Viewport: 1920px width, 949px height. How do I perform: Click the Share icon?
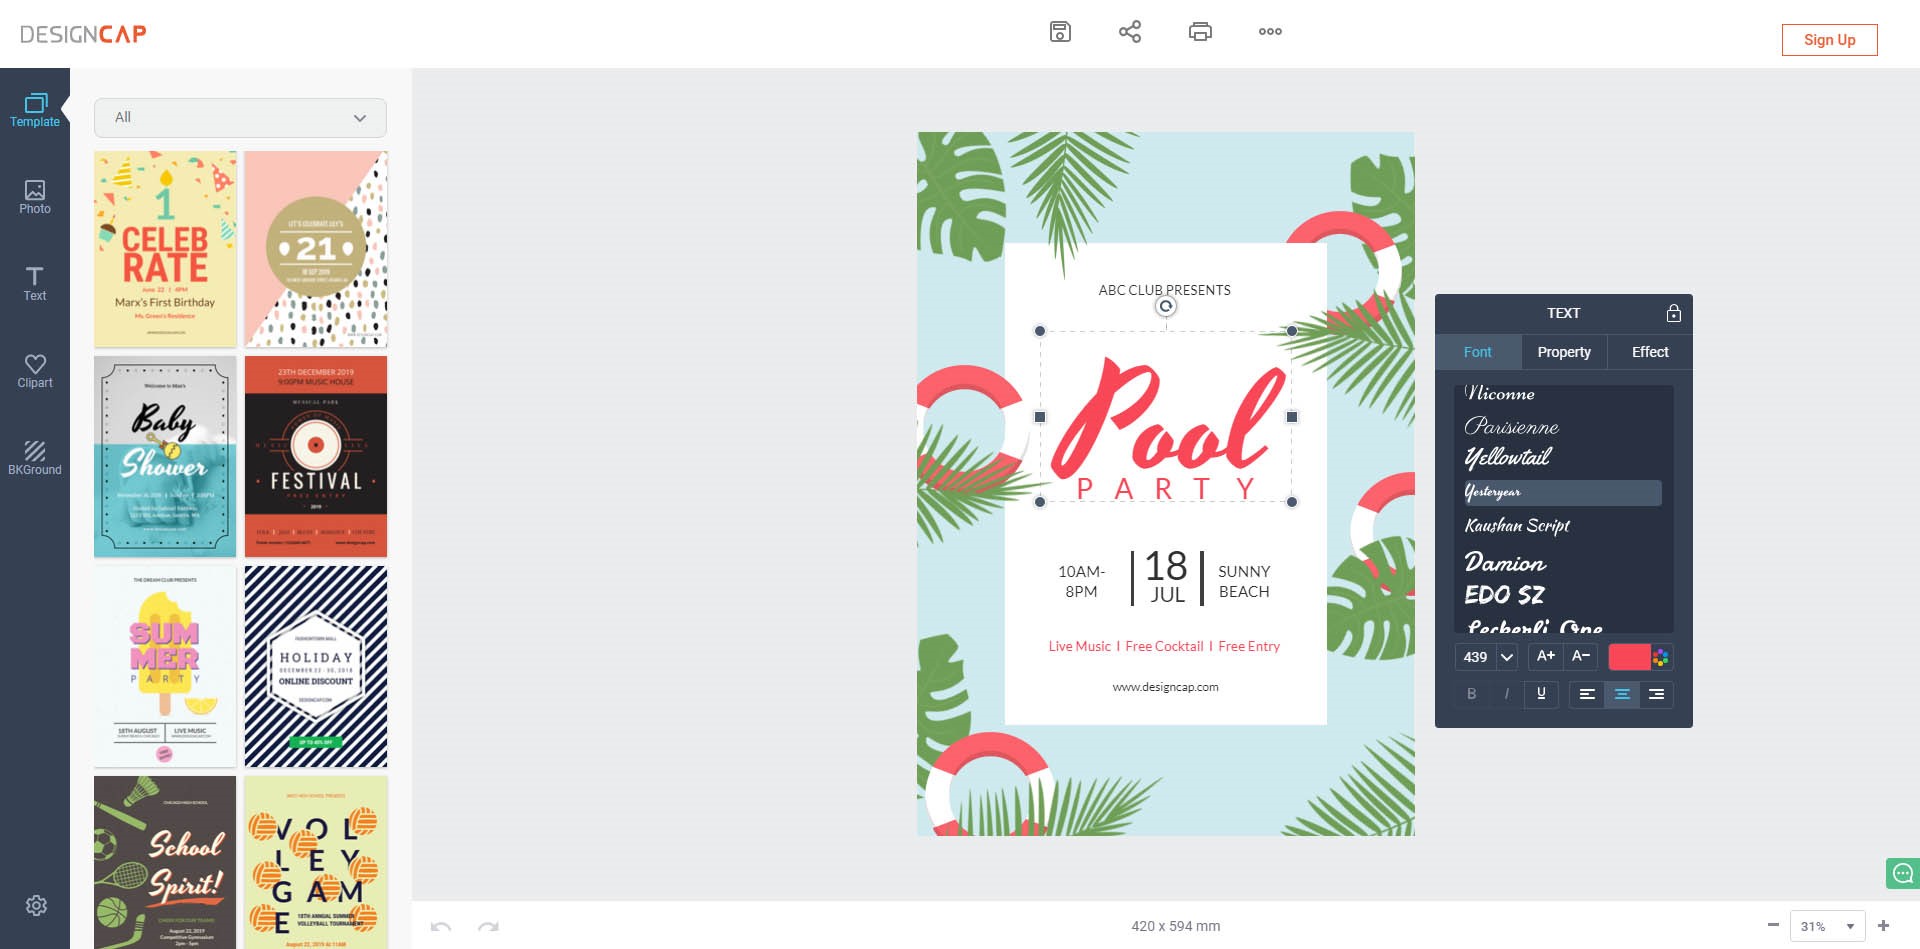click(x=1130, y=32)
